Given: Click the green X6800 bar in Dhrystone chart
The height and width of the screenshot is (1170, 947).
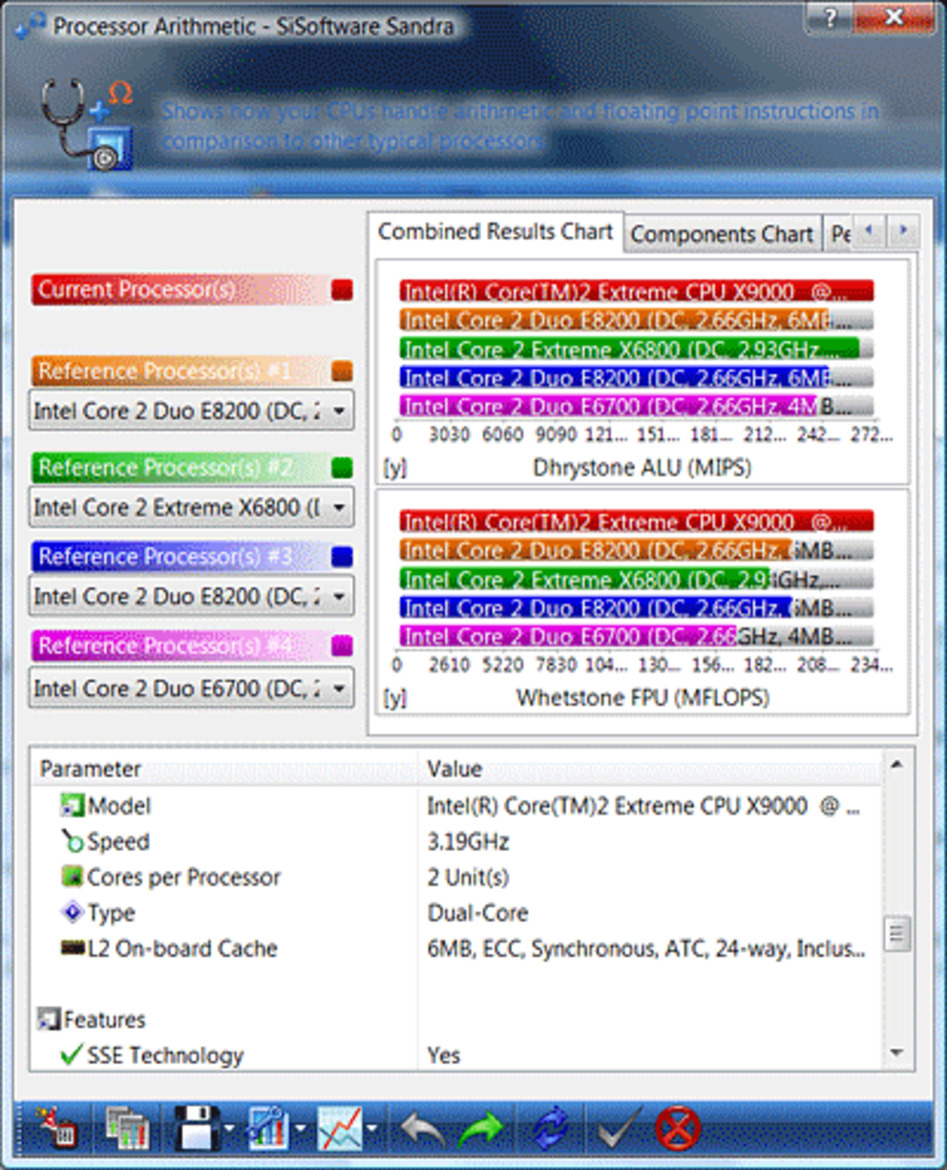Looking at the screenshot, I should click(x=629, y=348).
